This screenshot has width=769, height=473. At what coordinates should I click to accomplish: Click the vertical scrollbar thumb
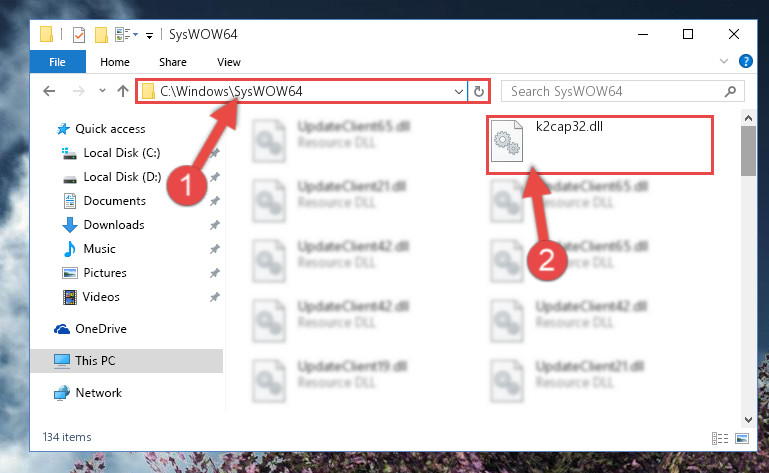click(748, 151)
